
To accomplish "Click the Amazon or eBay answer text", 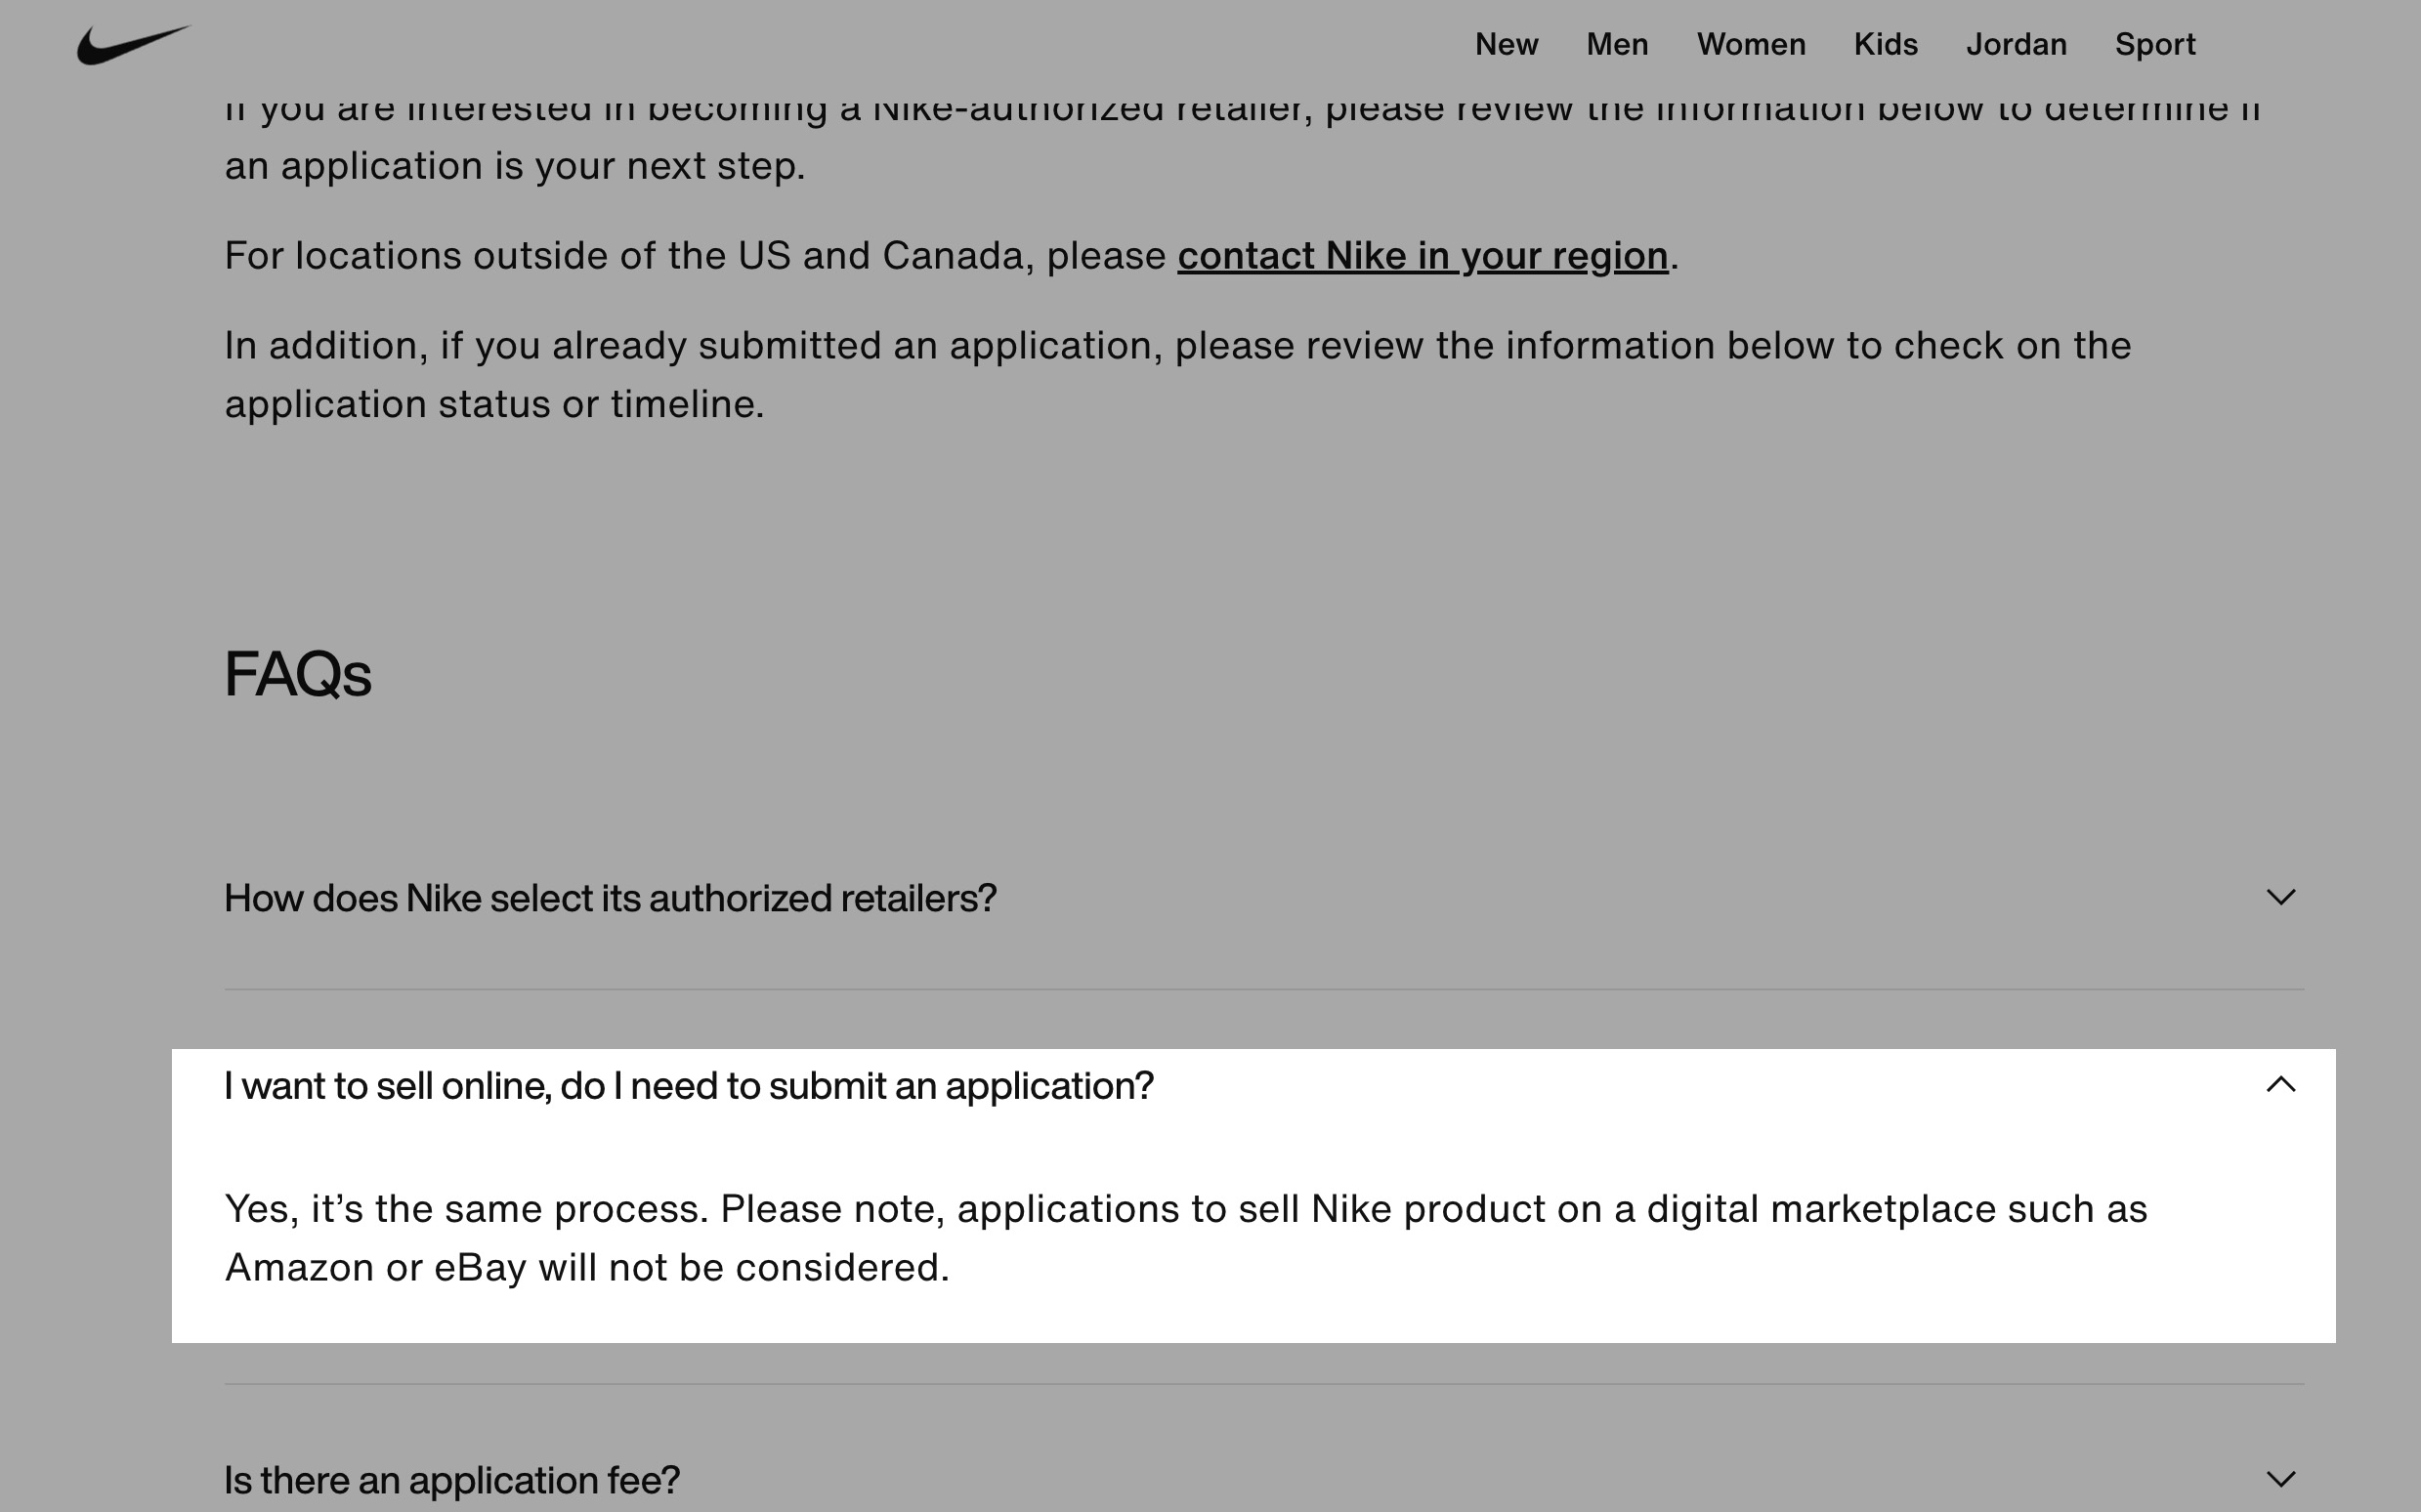I will pos(586,1268).
